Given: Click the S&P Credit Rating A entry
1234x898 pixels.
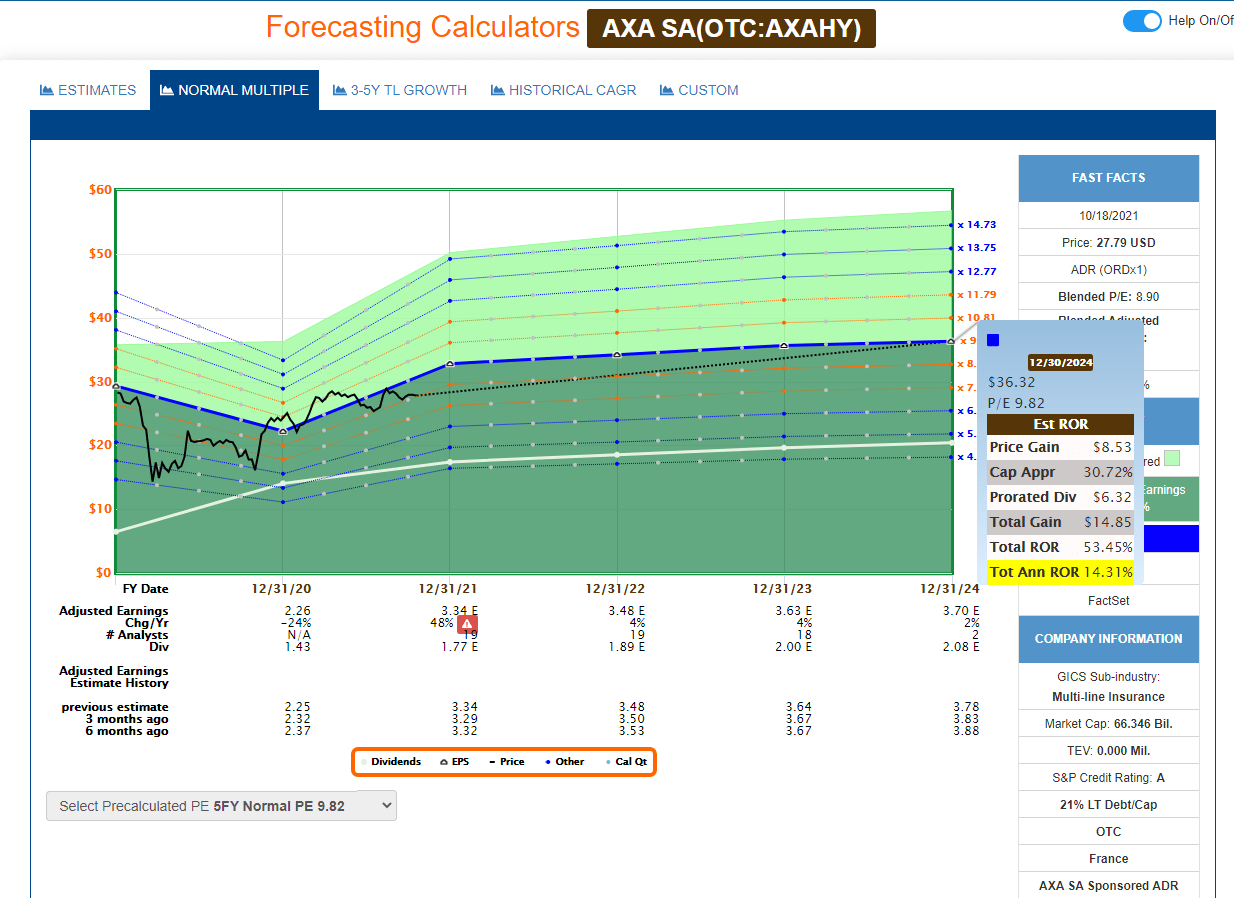Looking at the screenshot, I should pos(1108,777).
